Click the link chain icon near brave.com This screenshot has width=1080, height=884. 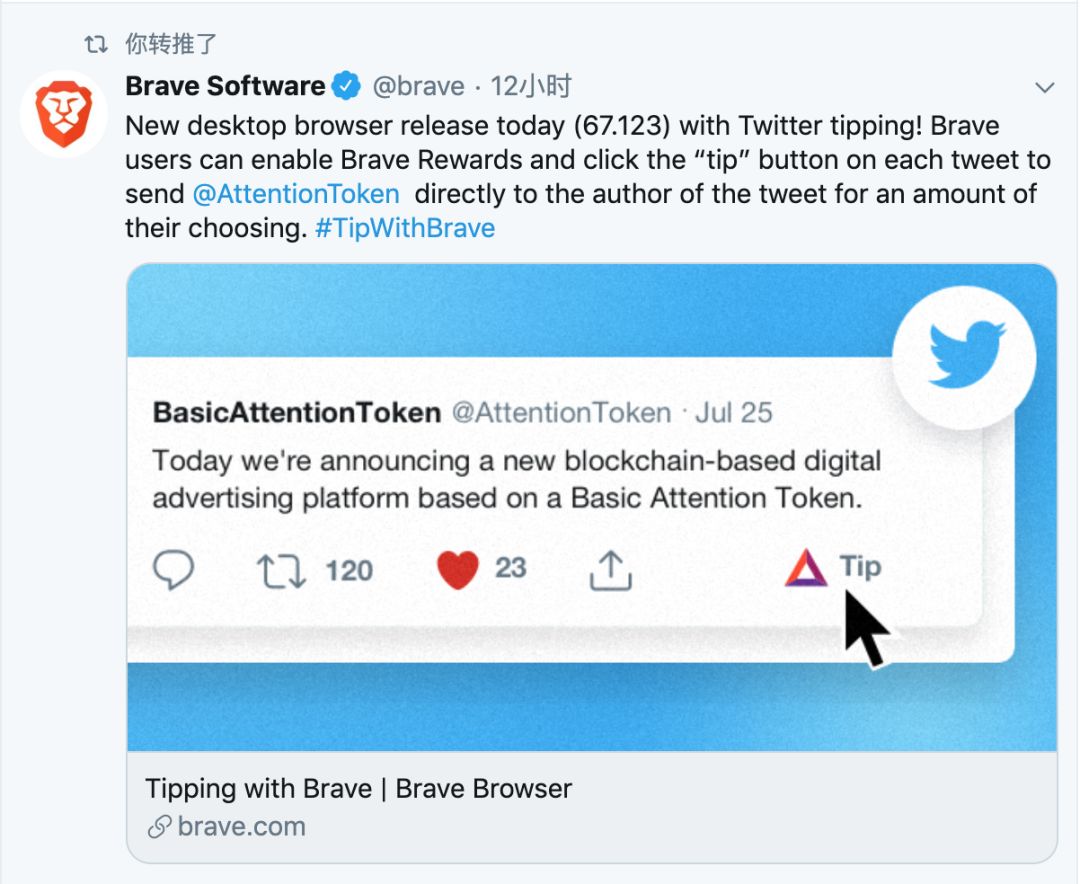159,826
